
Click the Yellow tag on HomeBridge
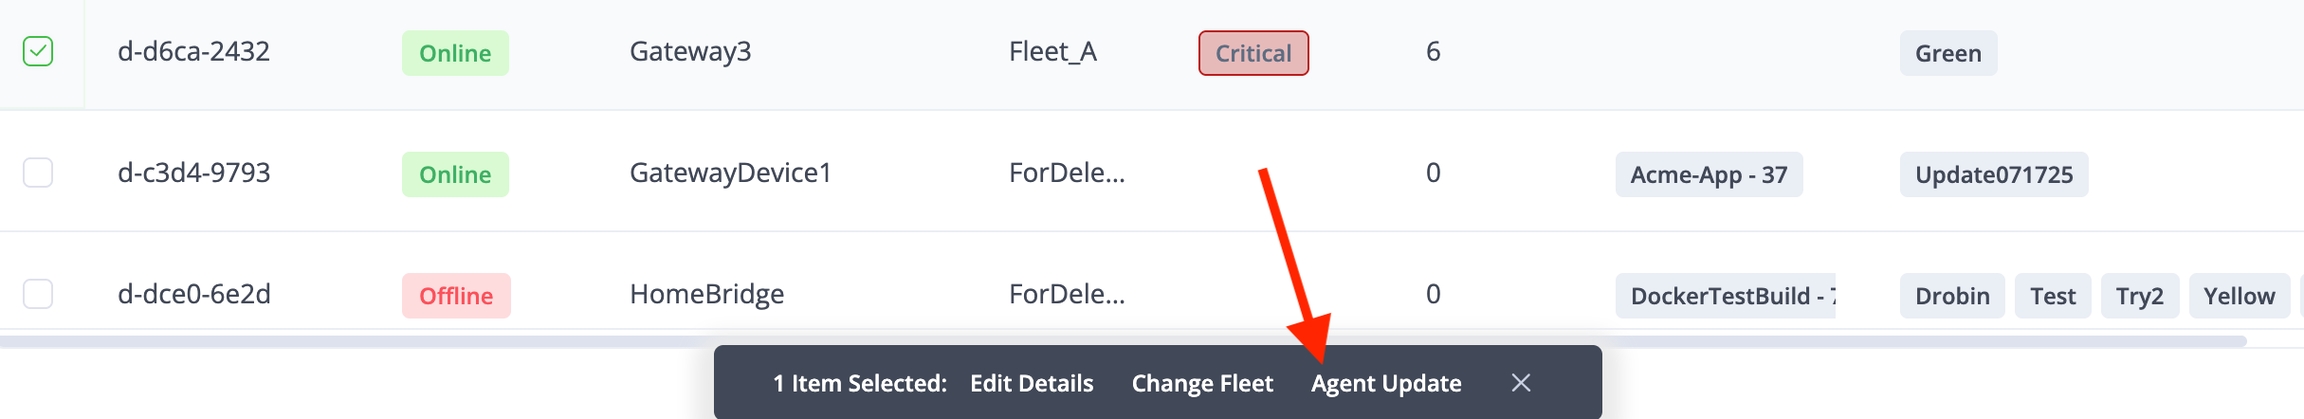click(2238, 296)
